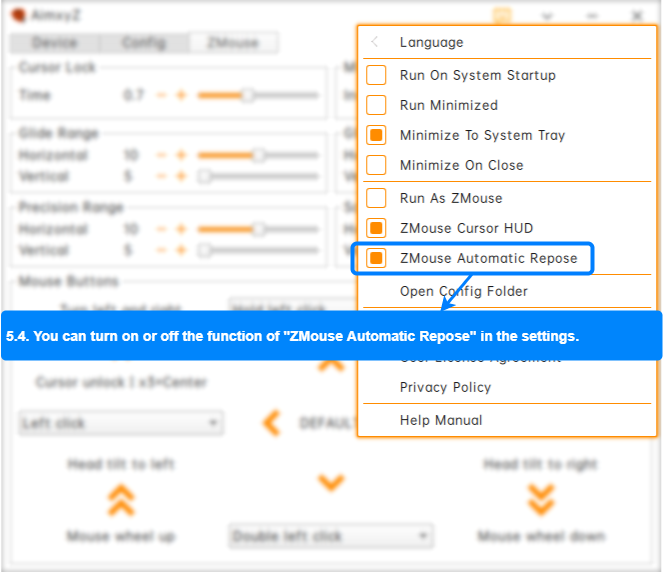Viewport: 663px width, 573px height.
Task: Adjust the Cursor Lock Time slider
Action: 247,95
